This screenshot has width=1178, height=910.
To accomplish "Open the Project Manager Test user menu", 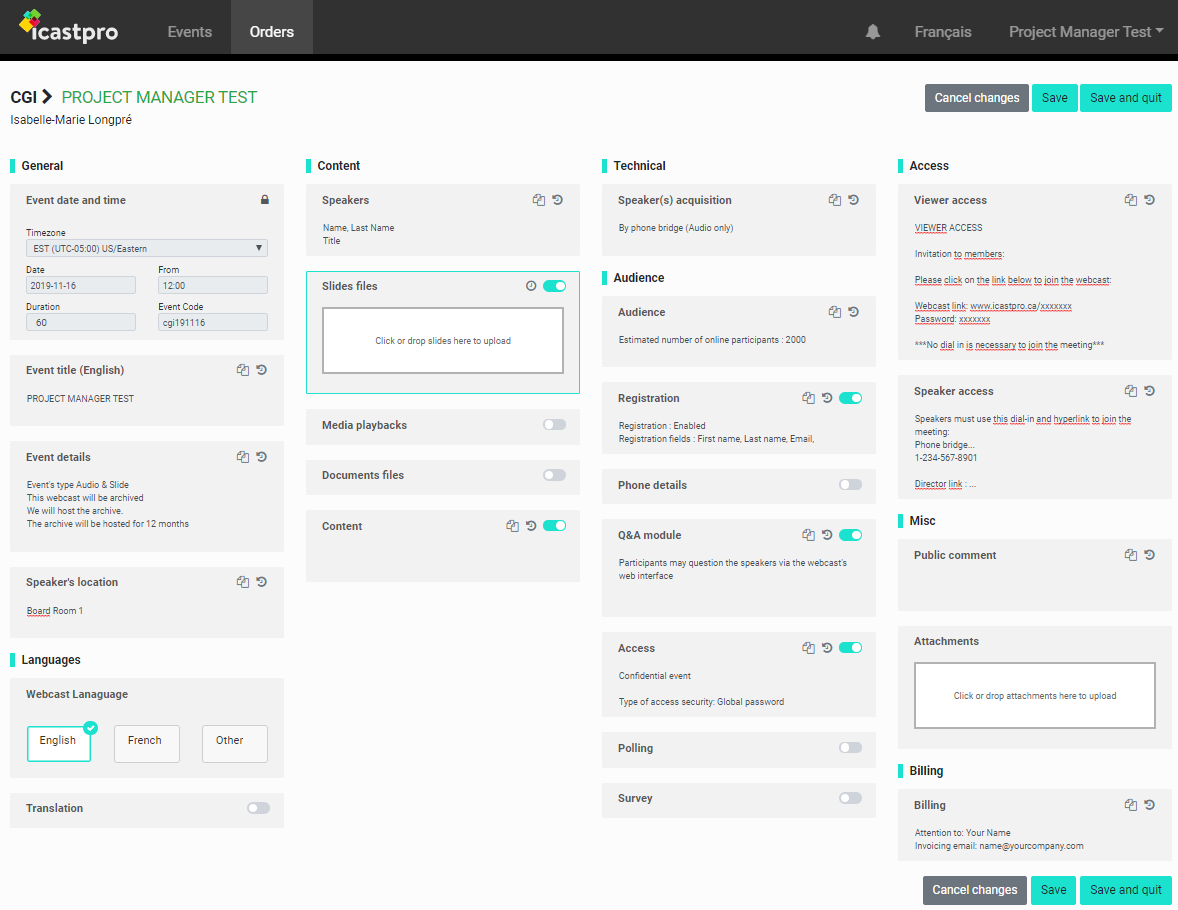I will pyautogui.click(x=1085, y=32).
